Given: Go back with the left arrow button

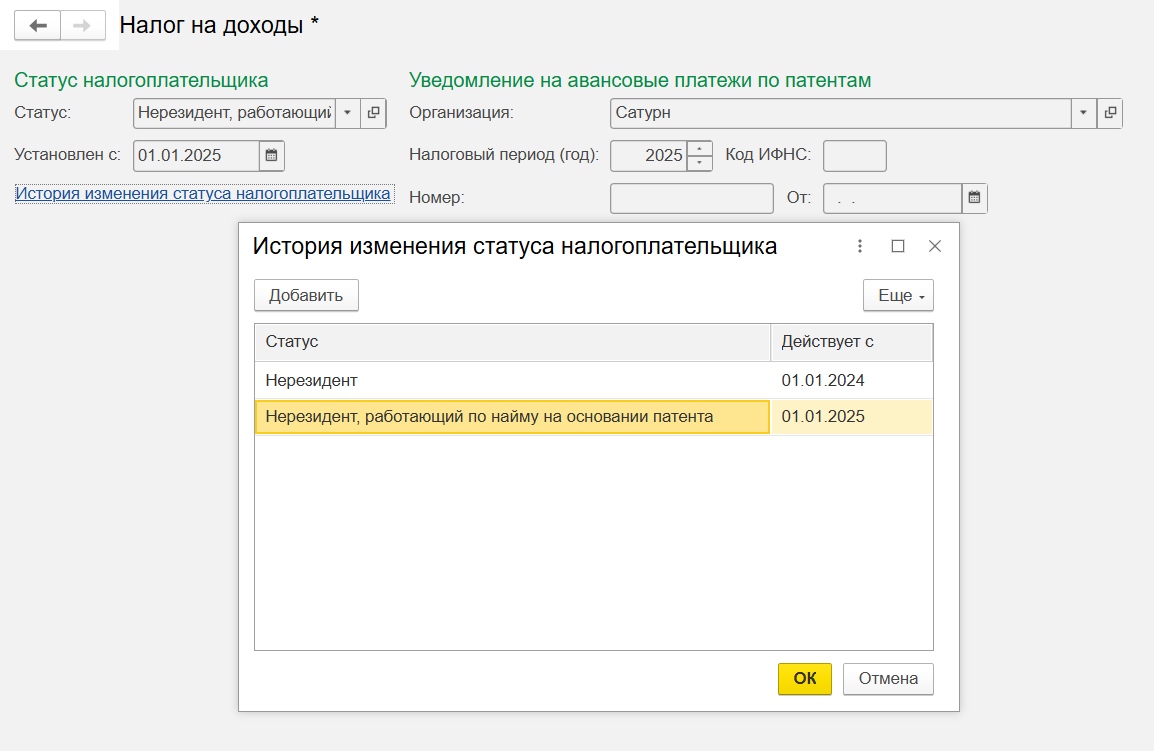Looking at the screenshot, I should click(38, 26).
